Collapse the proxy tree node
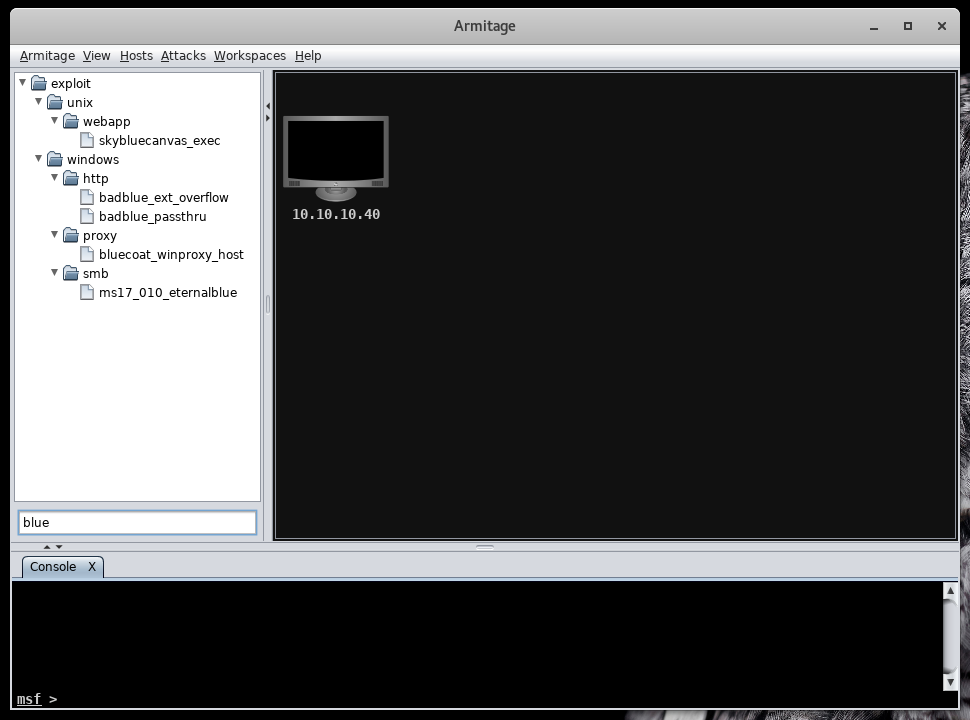The height and width of the screenshot is (720, 970). pyautogui.click(x=55, y=234)
